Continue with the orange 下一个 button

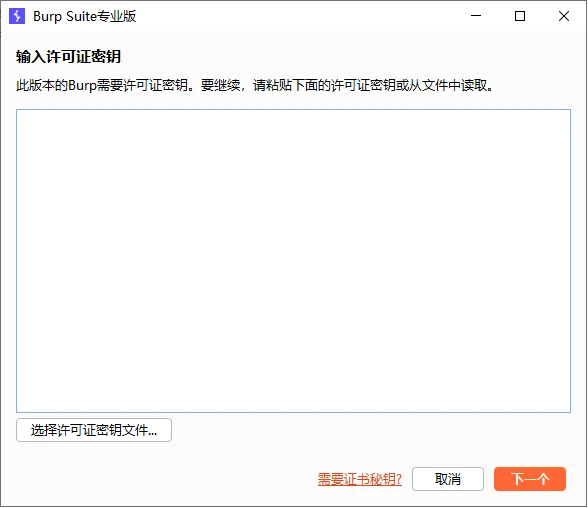point(530,479)
